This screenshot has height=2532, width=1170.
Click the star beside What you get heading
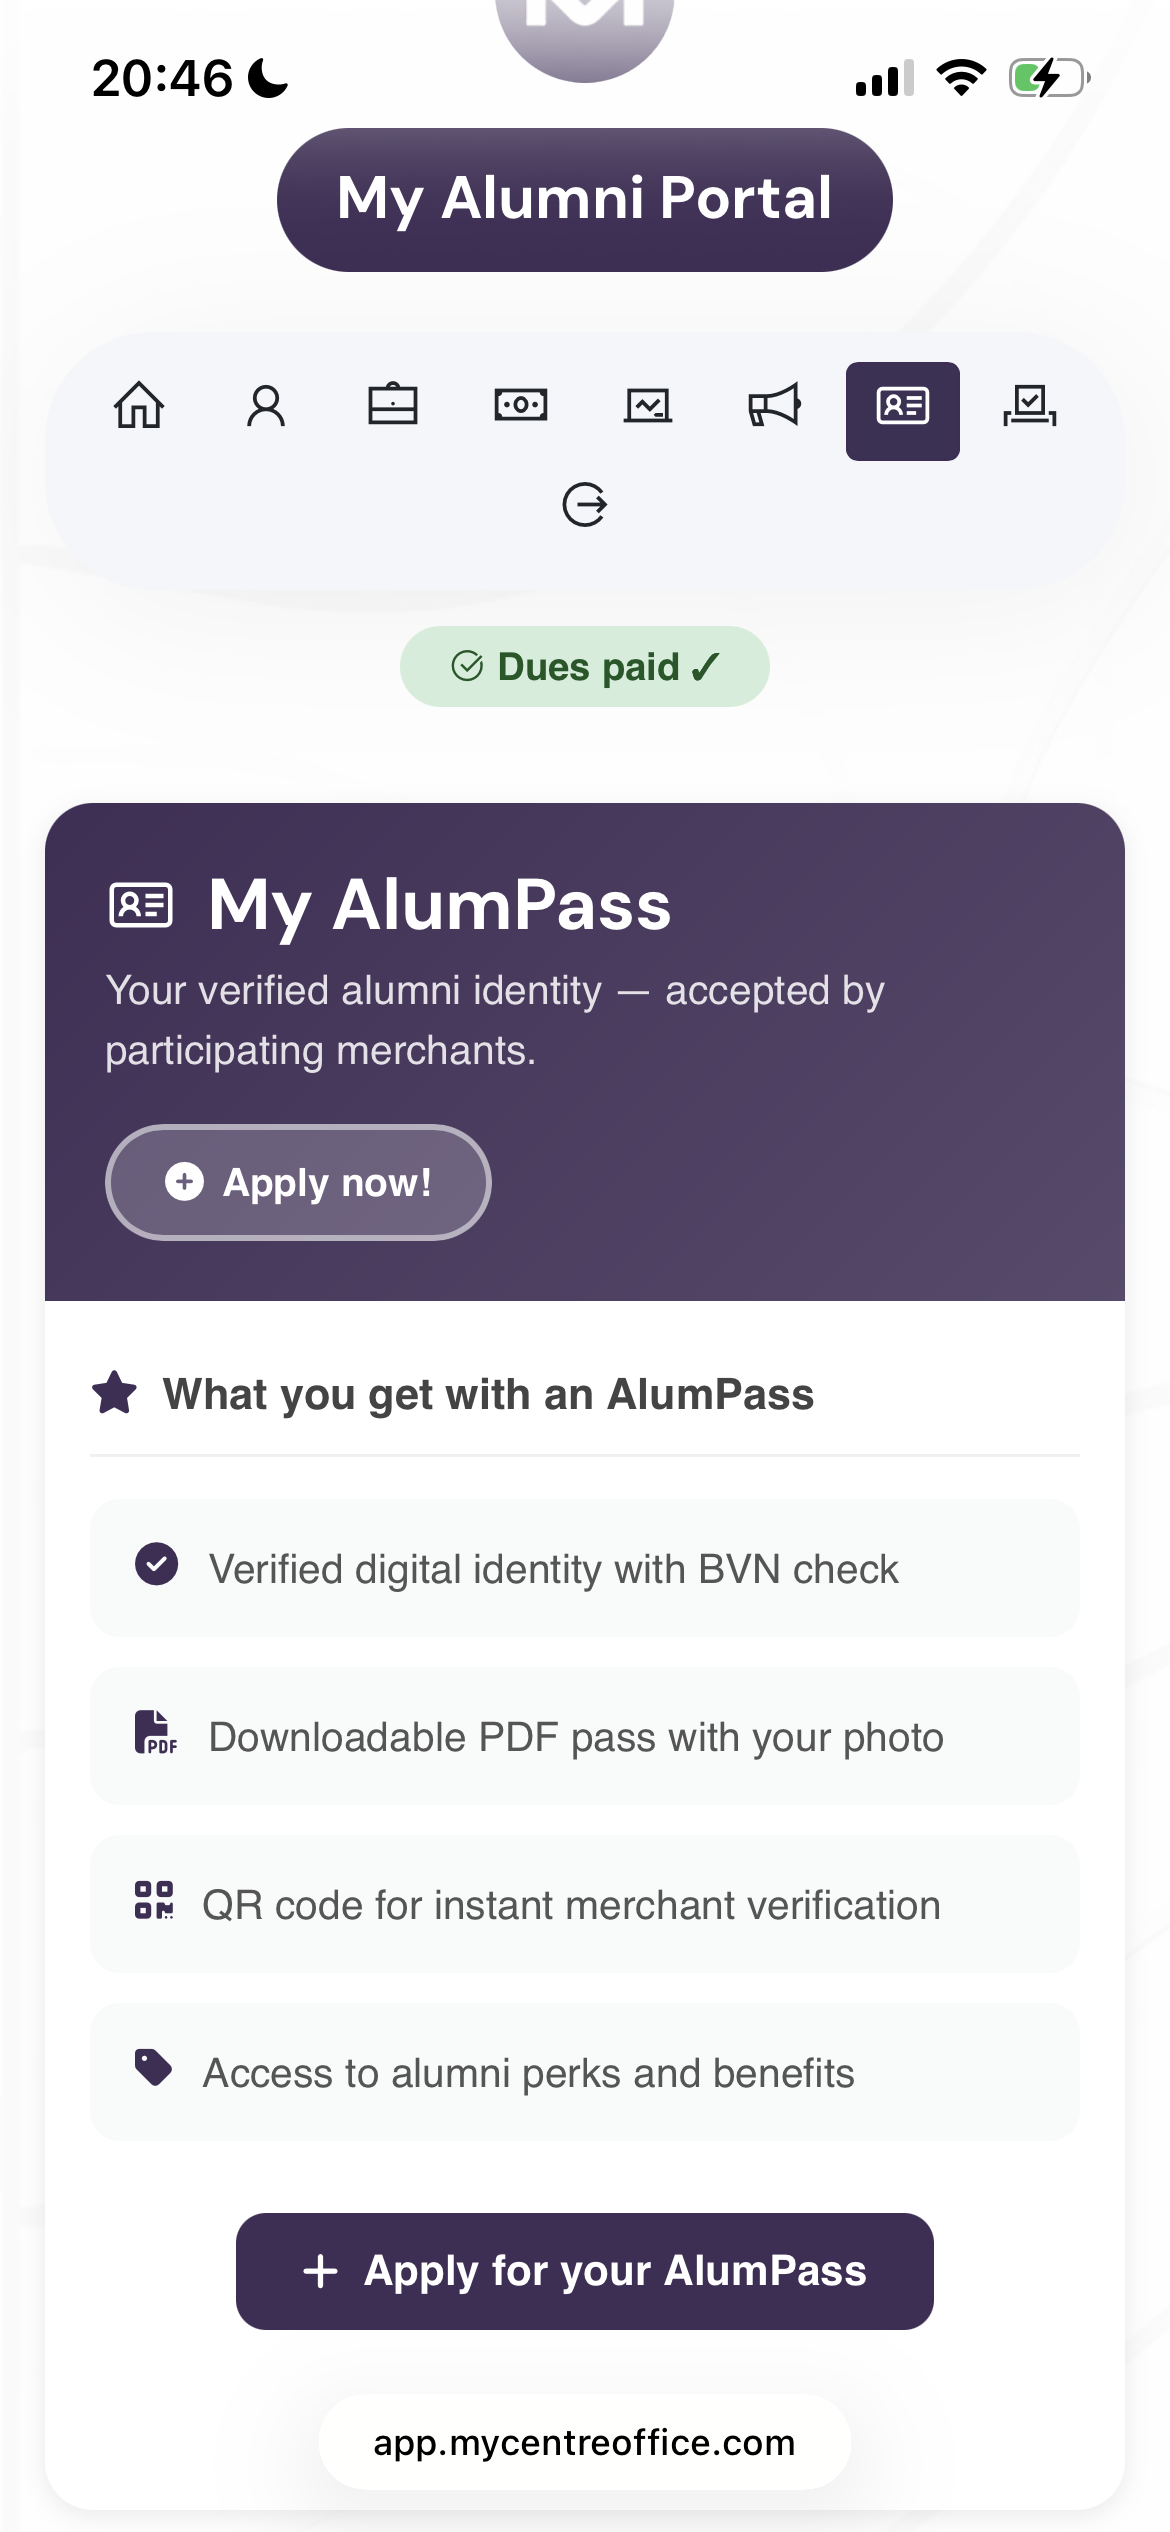pos(116,1393)
